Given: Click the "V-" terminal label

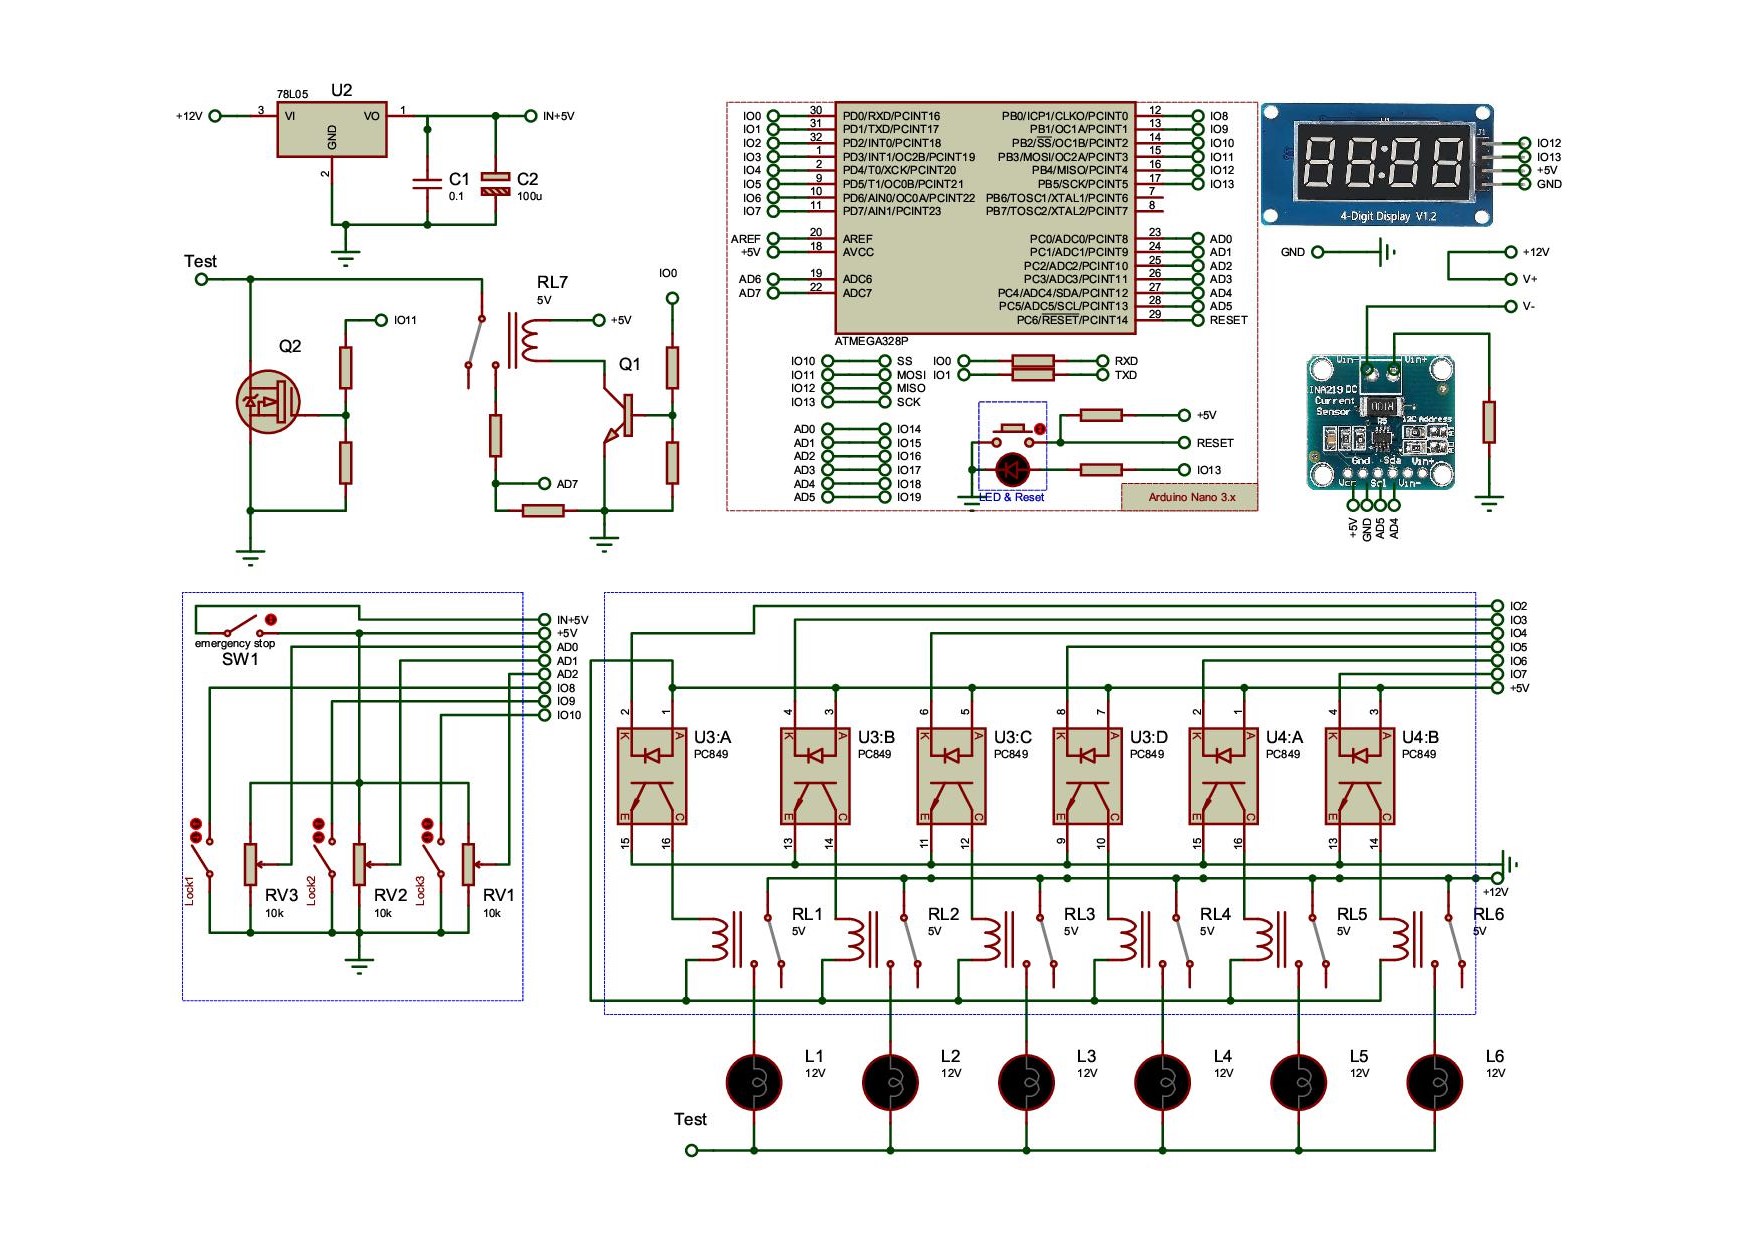Looking at the screenshot, I should pyautogui.click(x=1528, y=306).
